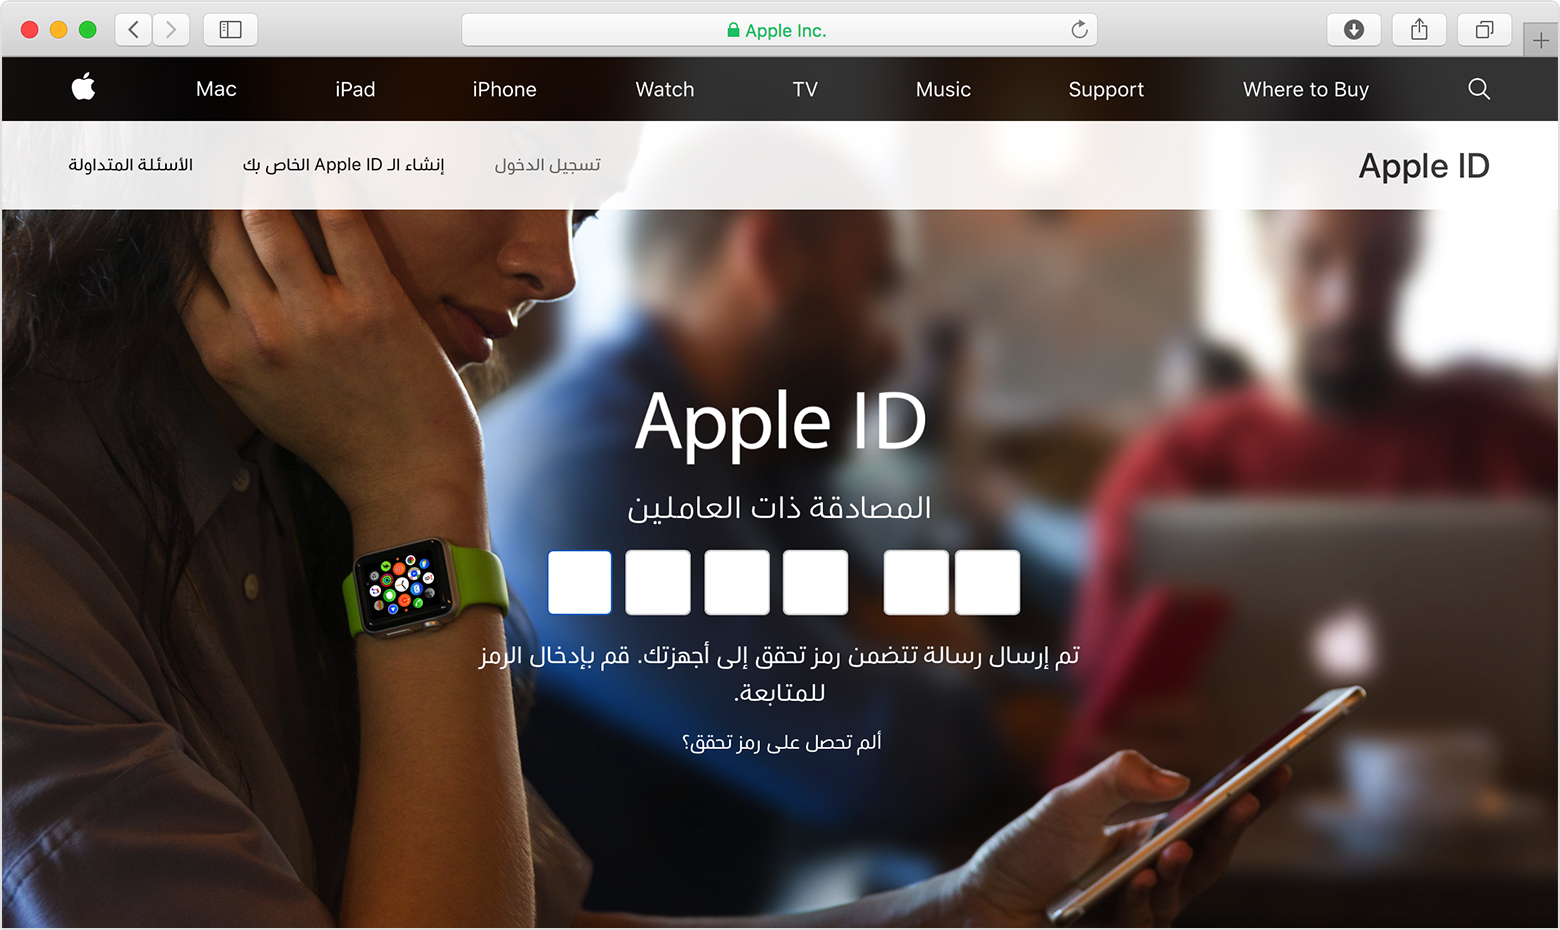
Task: Click the Safari back arrow button
Action: [134, 29]
